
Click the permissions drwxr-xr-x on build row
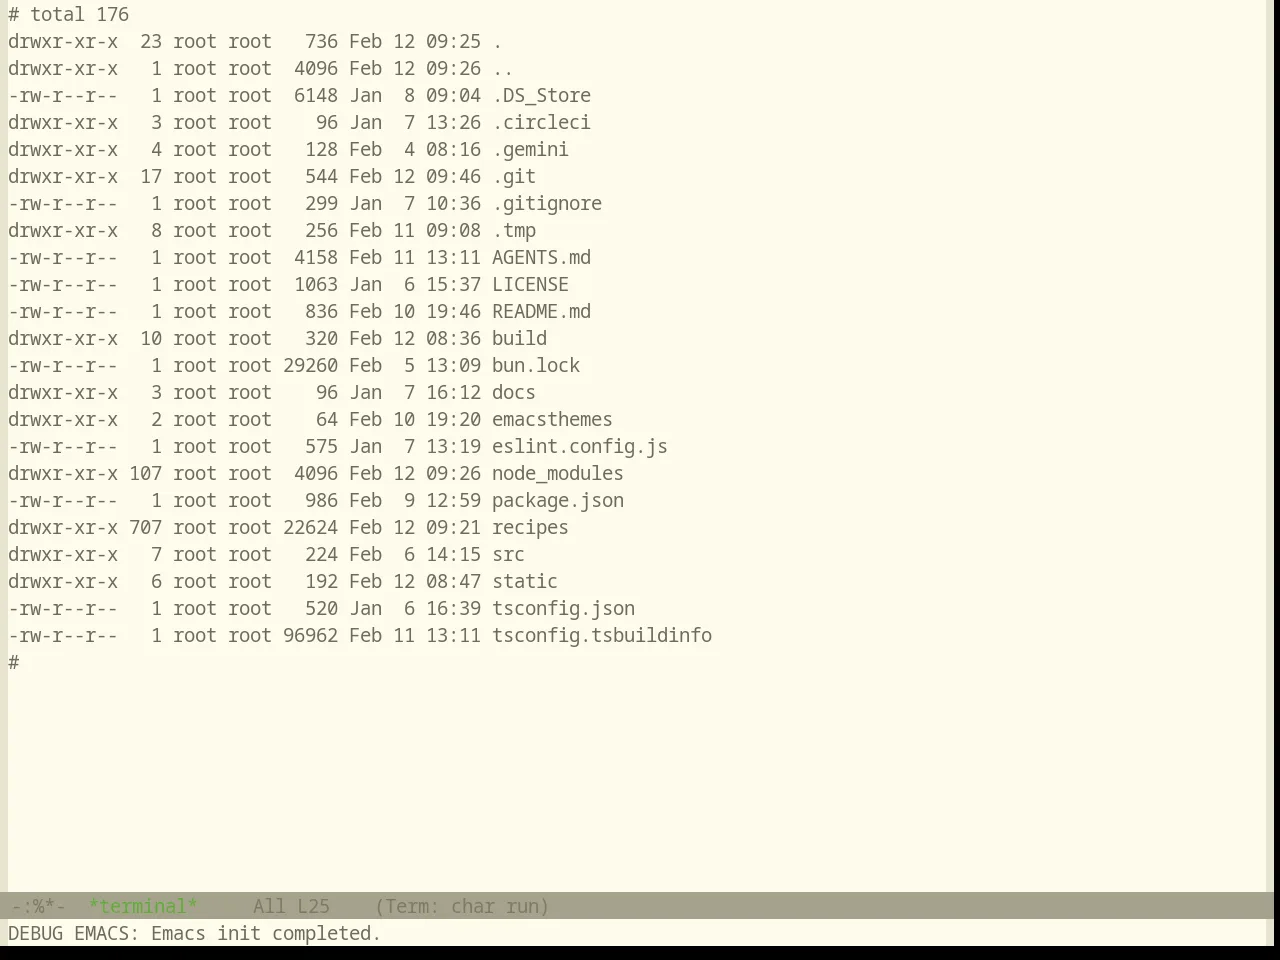[63, 338]
